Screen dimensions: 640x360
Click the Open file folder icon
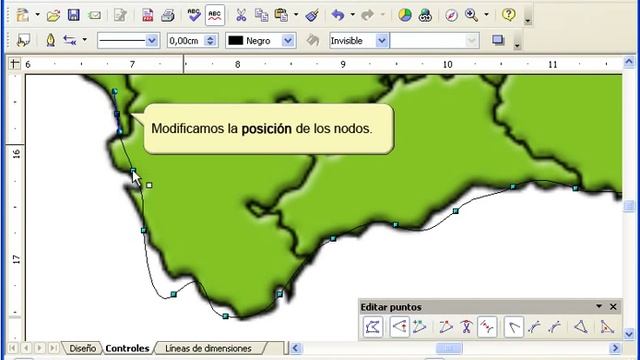point(53,16)
